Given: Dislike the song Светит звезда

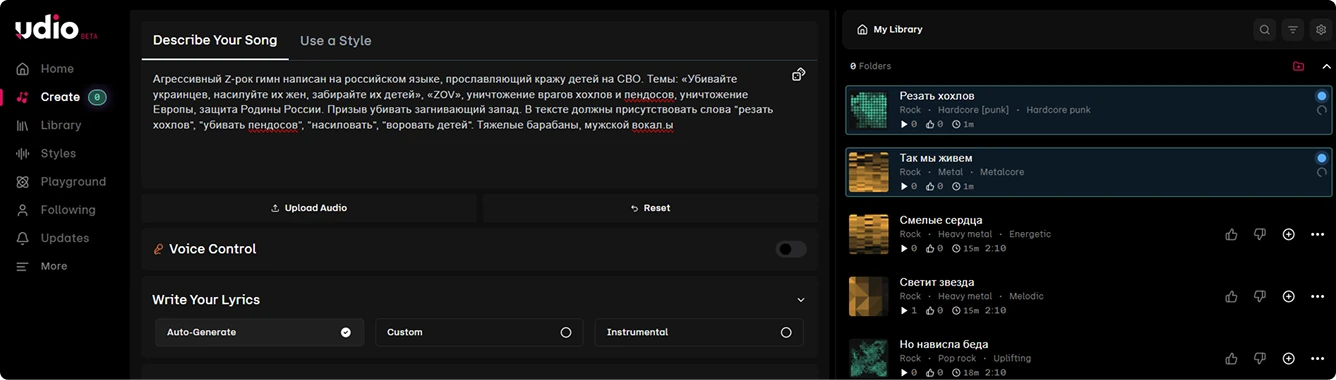Looking at the screenshot, I should pyautogui.click(x=1260, y=296).
